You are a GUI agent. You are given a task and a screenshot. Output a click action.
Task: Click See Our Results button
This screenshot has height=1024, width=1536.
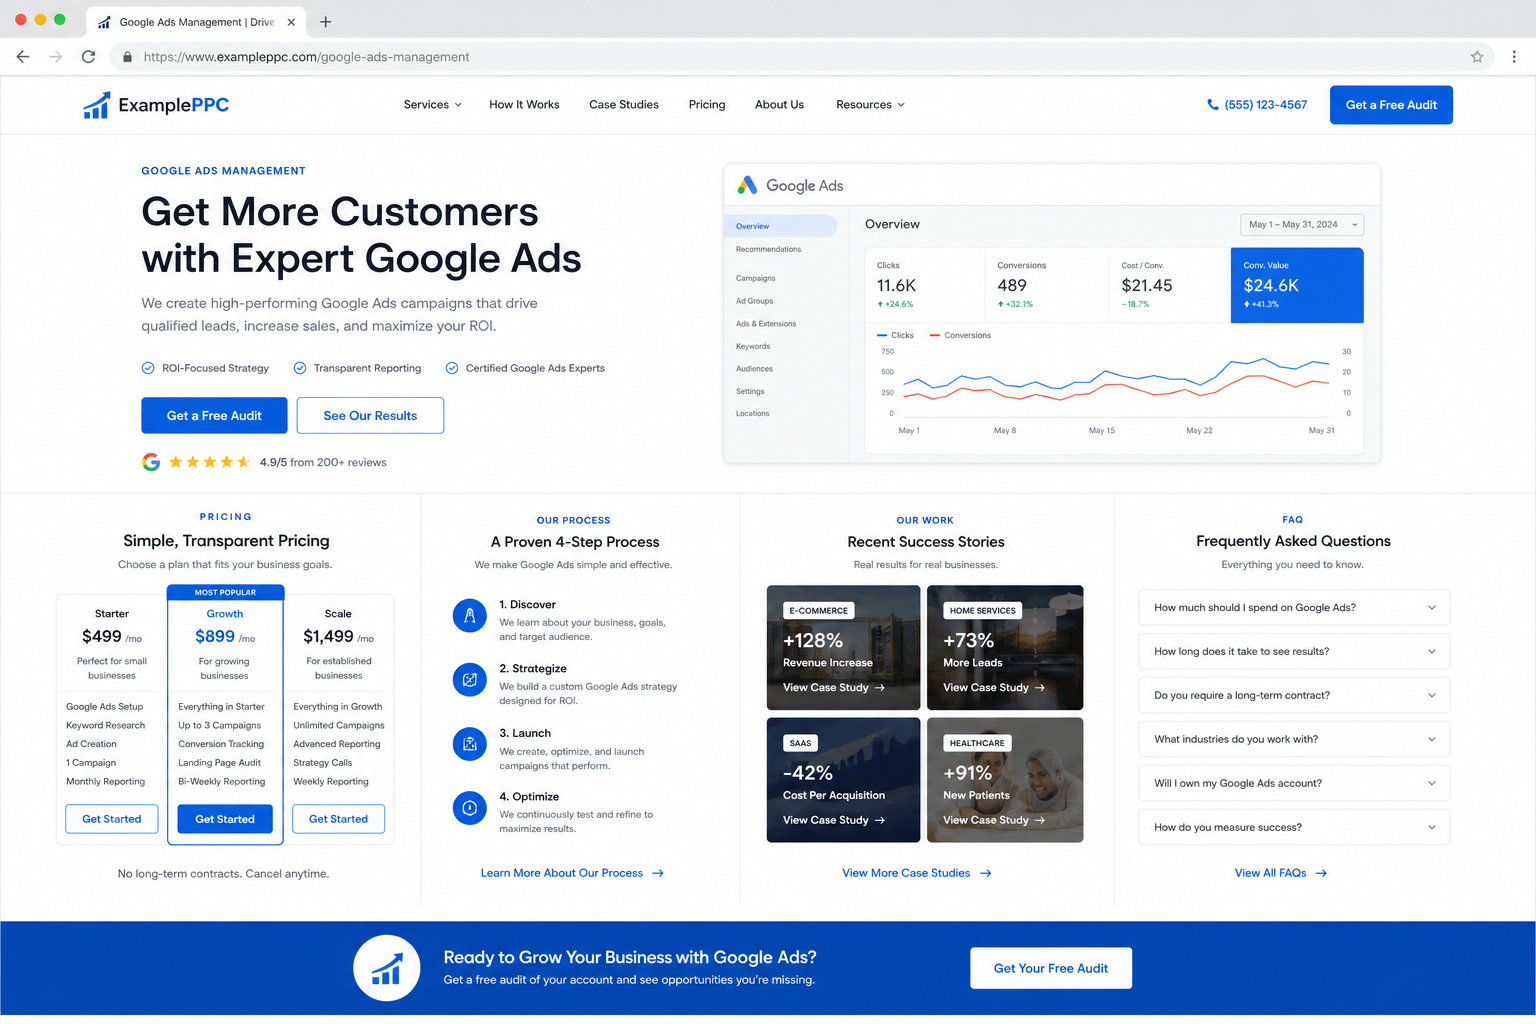(370, 416)
